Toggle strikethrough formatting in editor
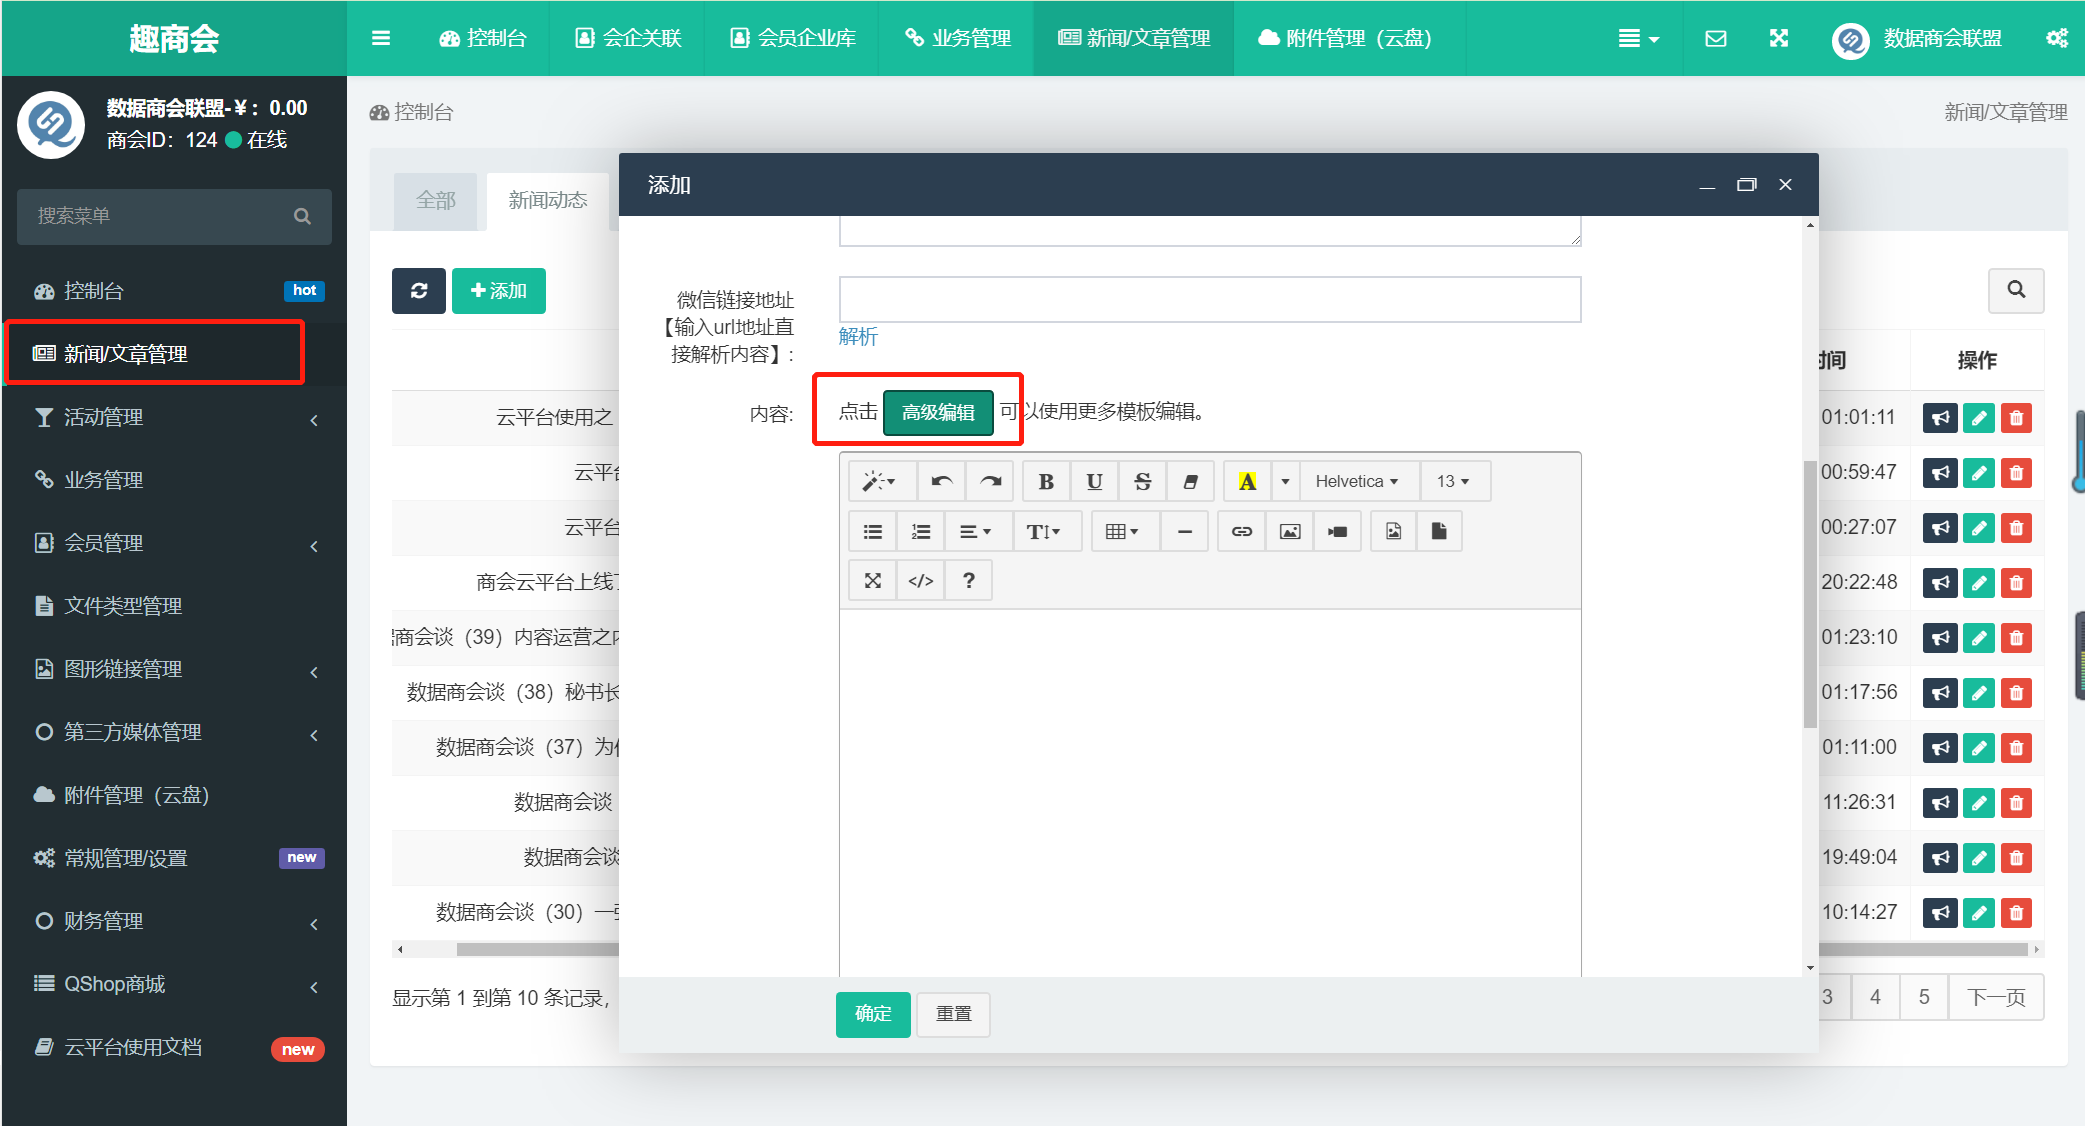2085x1126 pixels. 1142,482
